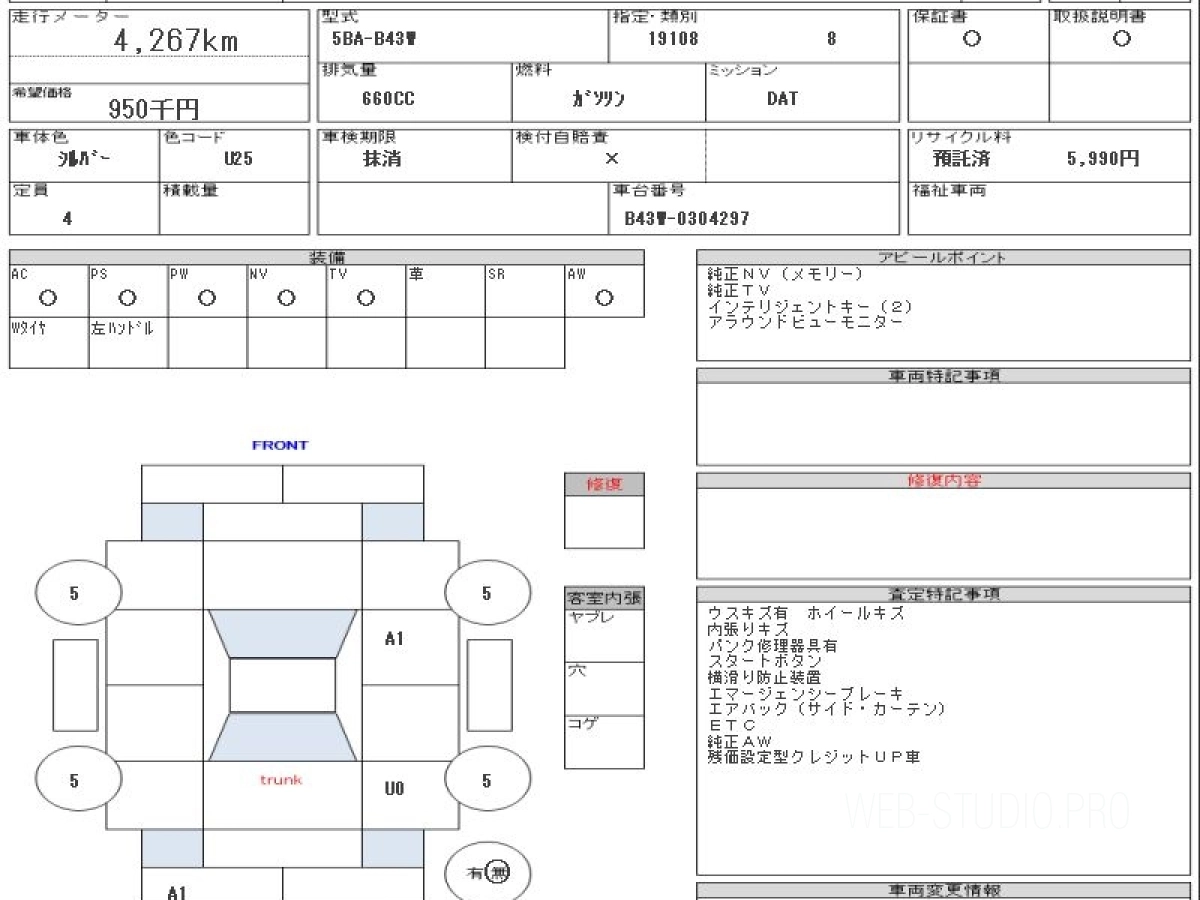Click the blue FRONT label above diagram

click(280, 445)
